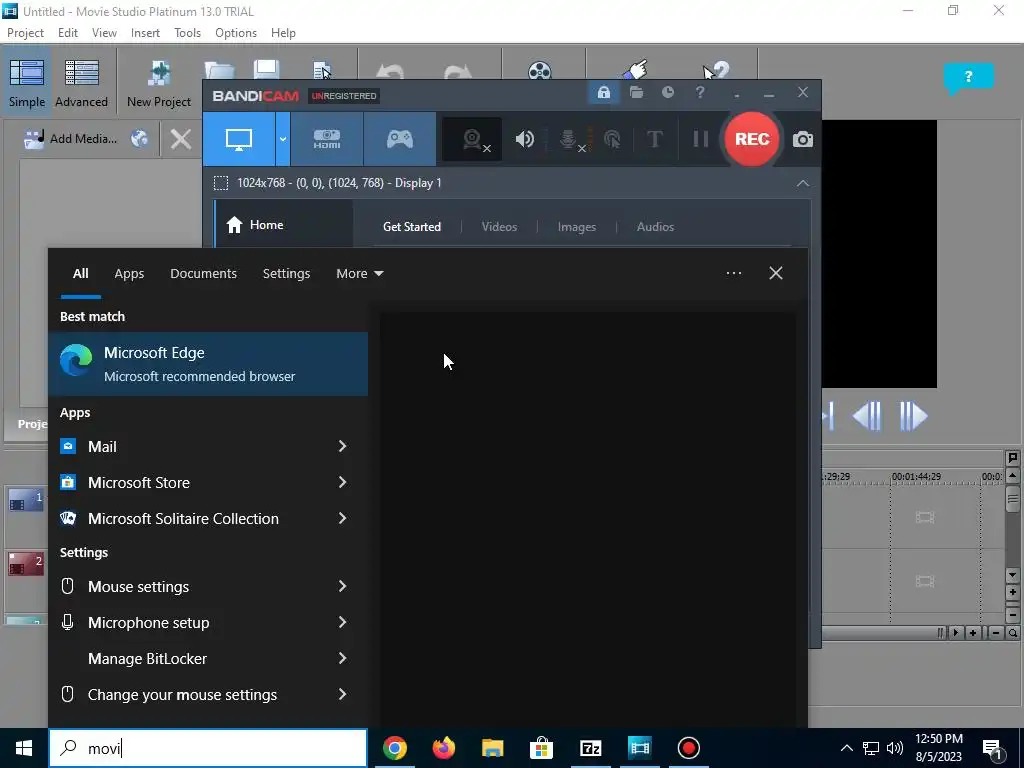Select the All search filter tab

[80, 274]
